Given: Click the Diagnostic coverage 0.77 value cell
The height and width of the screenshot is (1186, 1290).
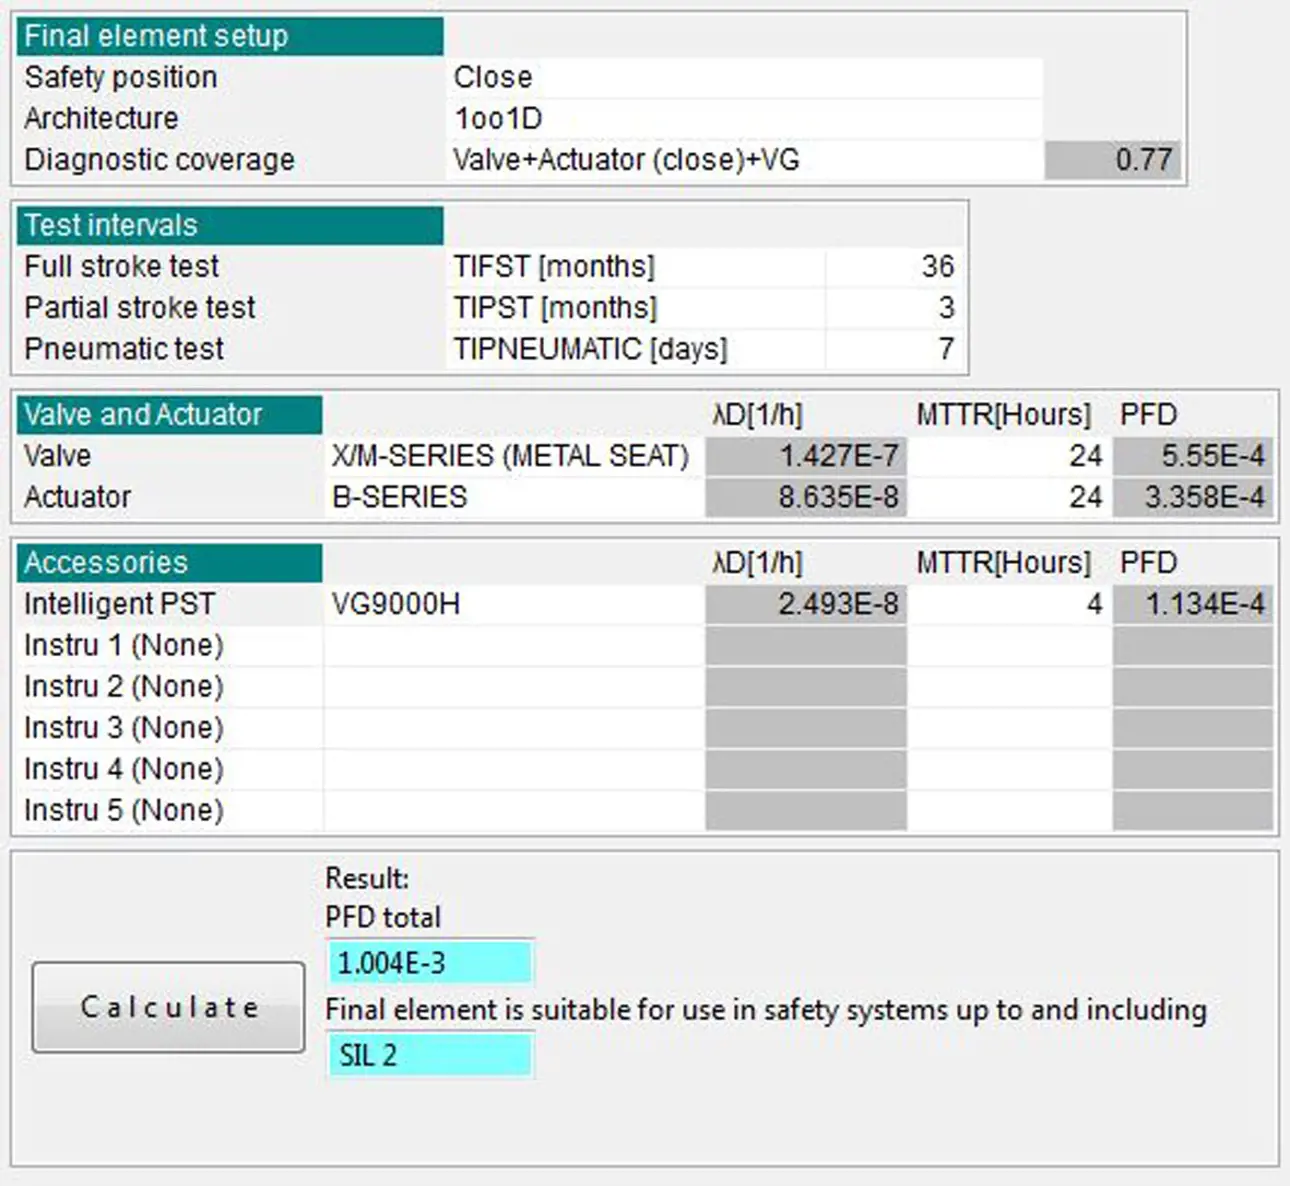Looking at the screenshot, I should click(x=1112, y=160).
